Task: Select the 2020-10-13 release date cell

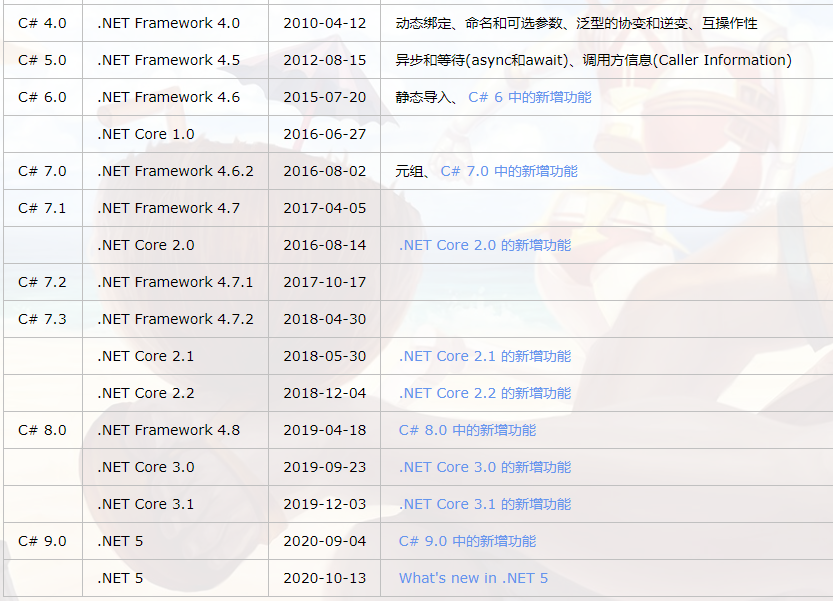Action: tap(323, 578)
